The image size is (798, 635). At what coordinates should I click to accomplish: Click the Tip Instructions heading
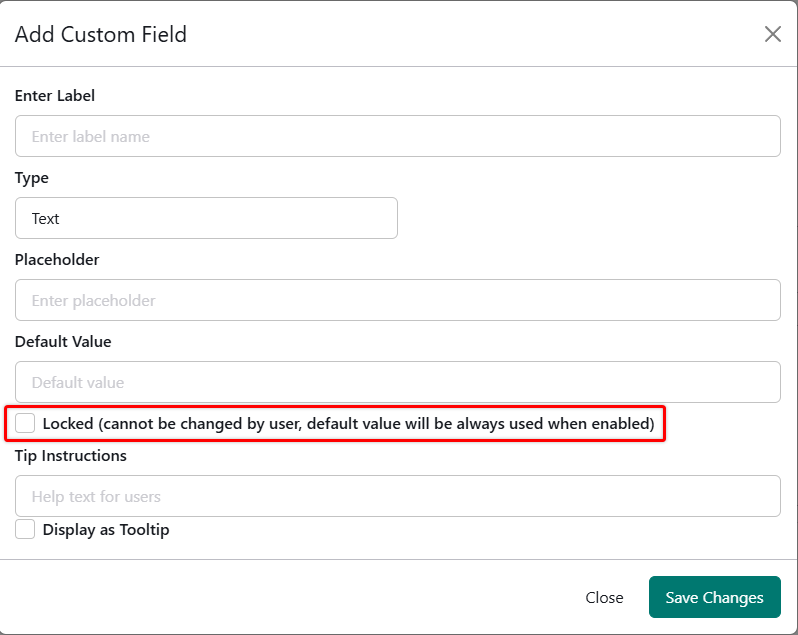coord(71,456)
